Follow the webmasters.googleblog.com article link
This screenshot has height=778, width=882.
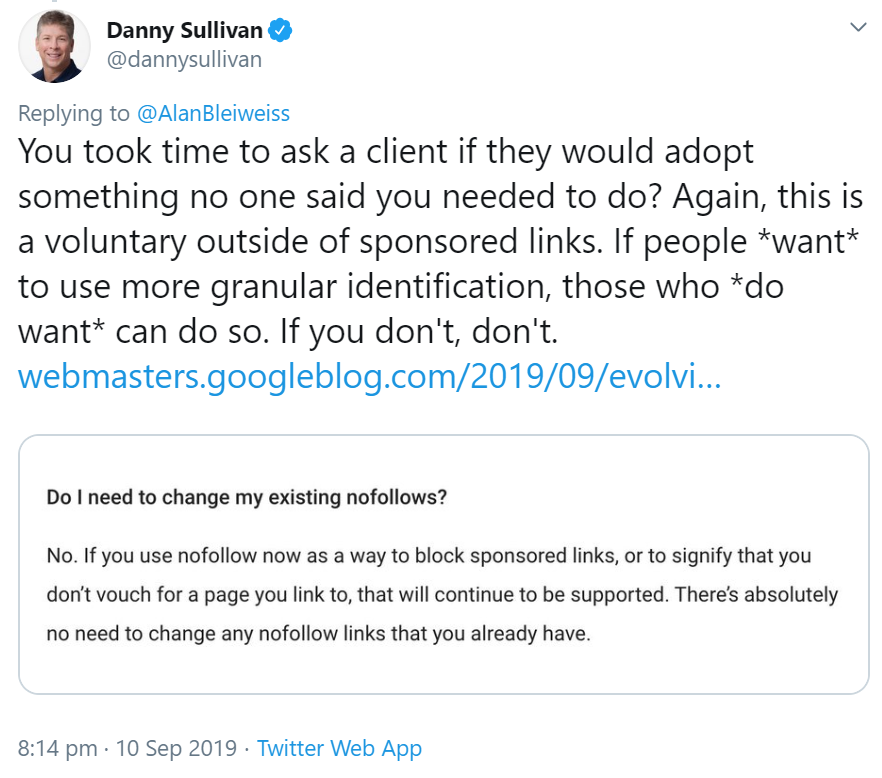[x=370, y=378]
